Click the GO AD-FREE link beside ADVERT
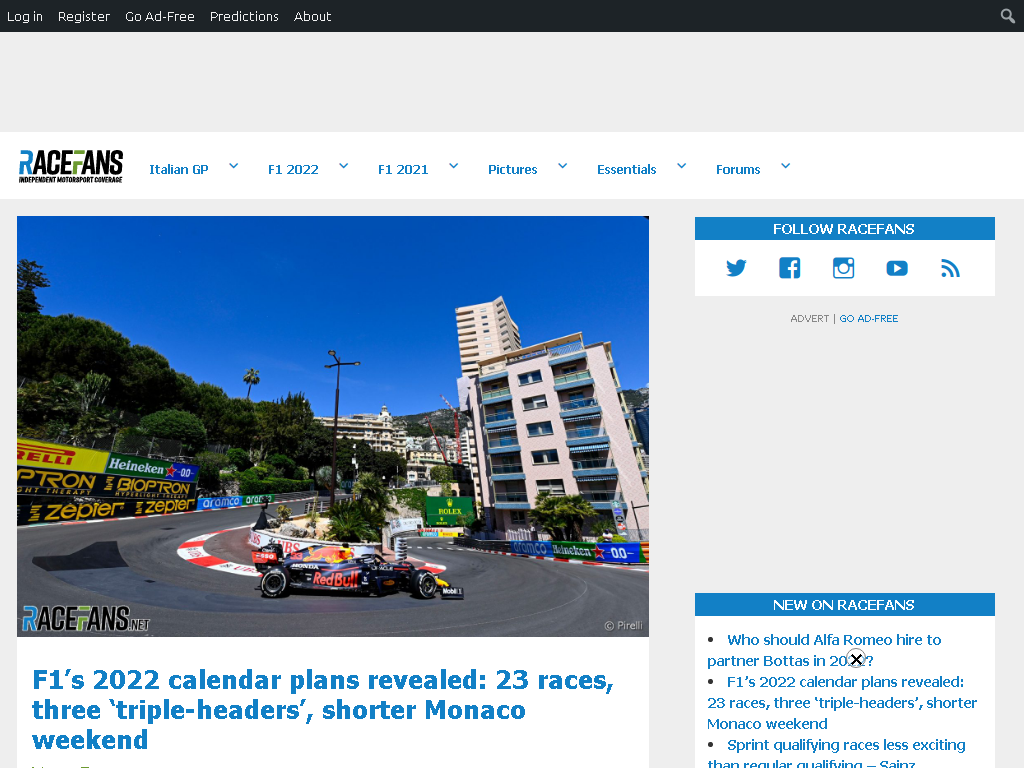The height and width of the screenshot is (768, 1024). pyautogui.click(x=869, y=318)
